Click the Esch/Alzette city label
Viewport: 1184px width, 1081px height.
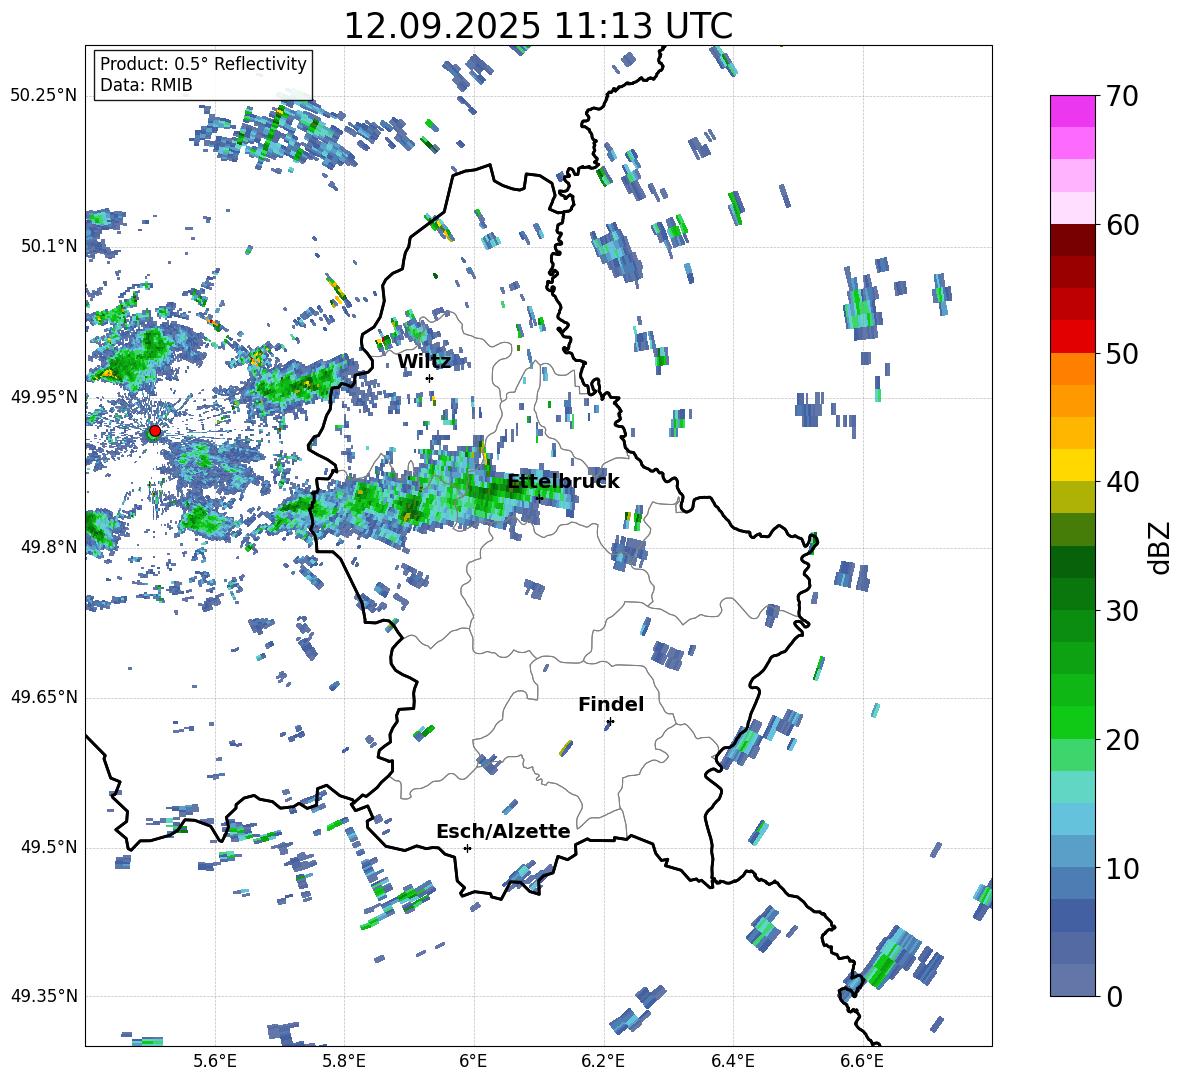tap(503, 832)
